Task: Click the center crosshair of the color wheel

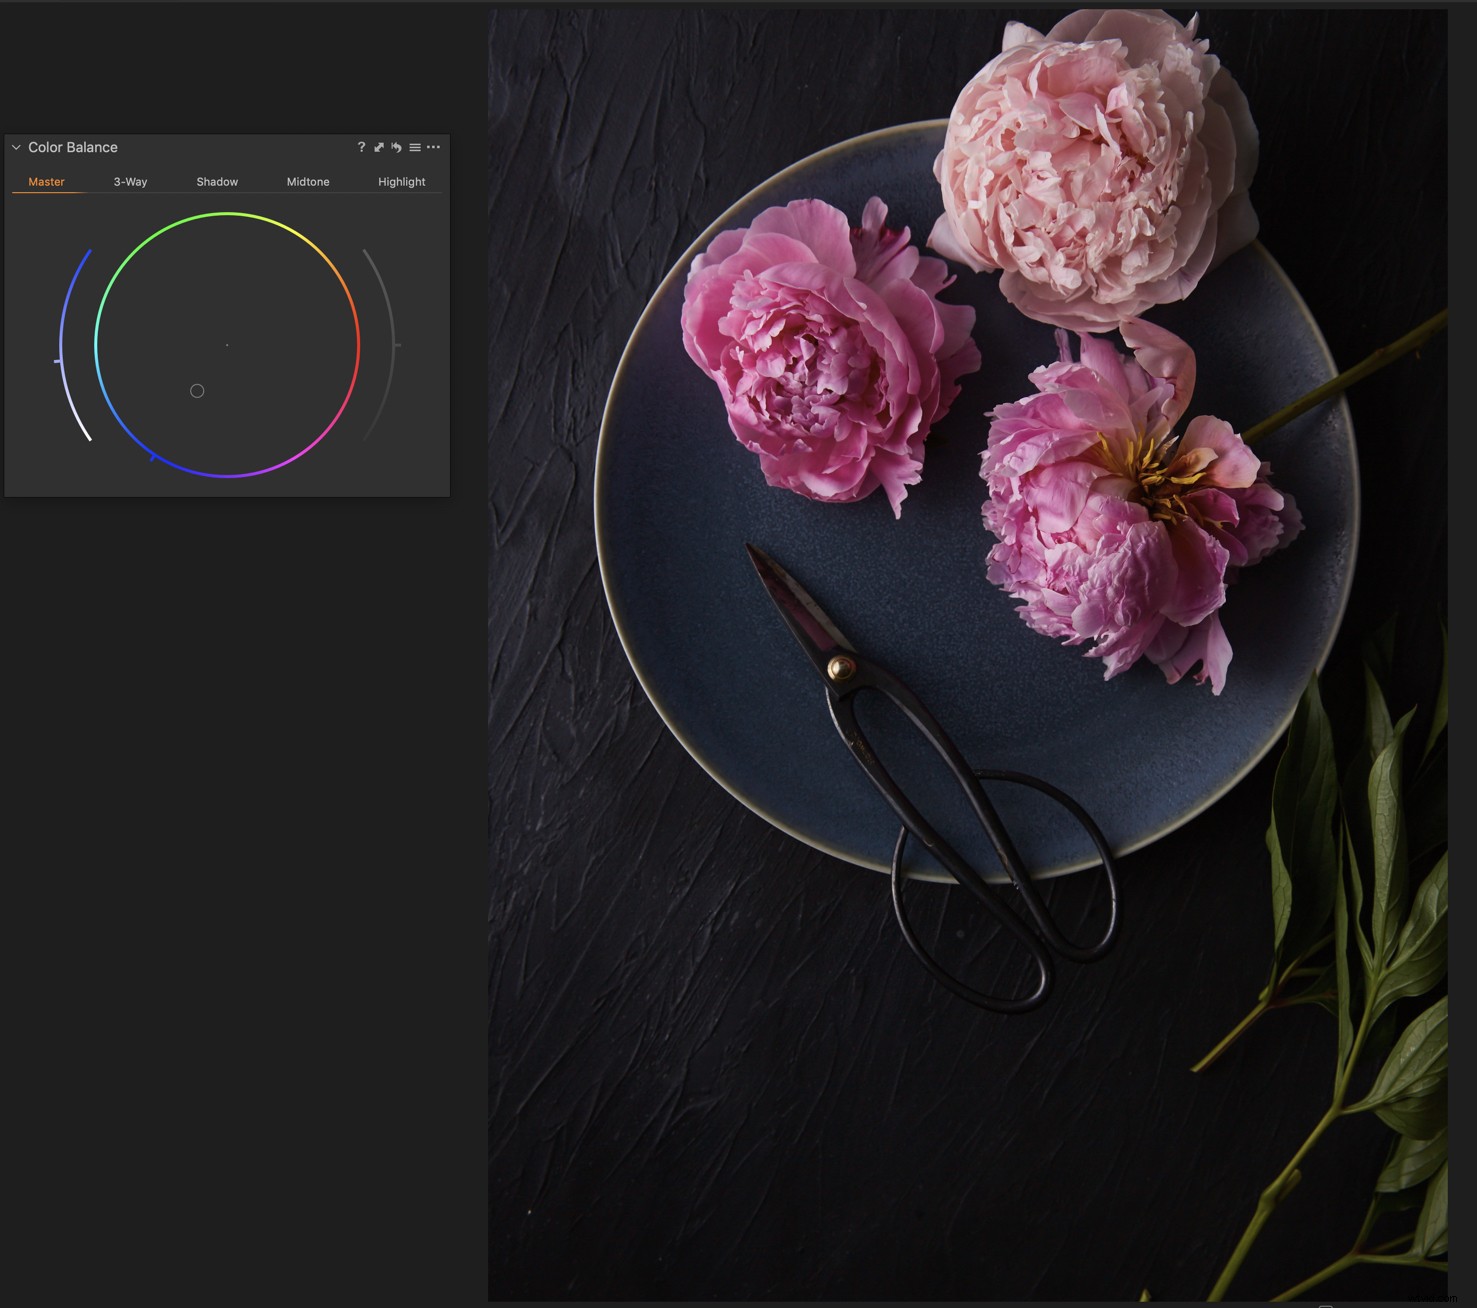Action: 227,345
